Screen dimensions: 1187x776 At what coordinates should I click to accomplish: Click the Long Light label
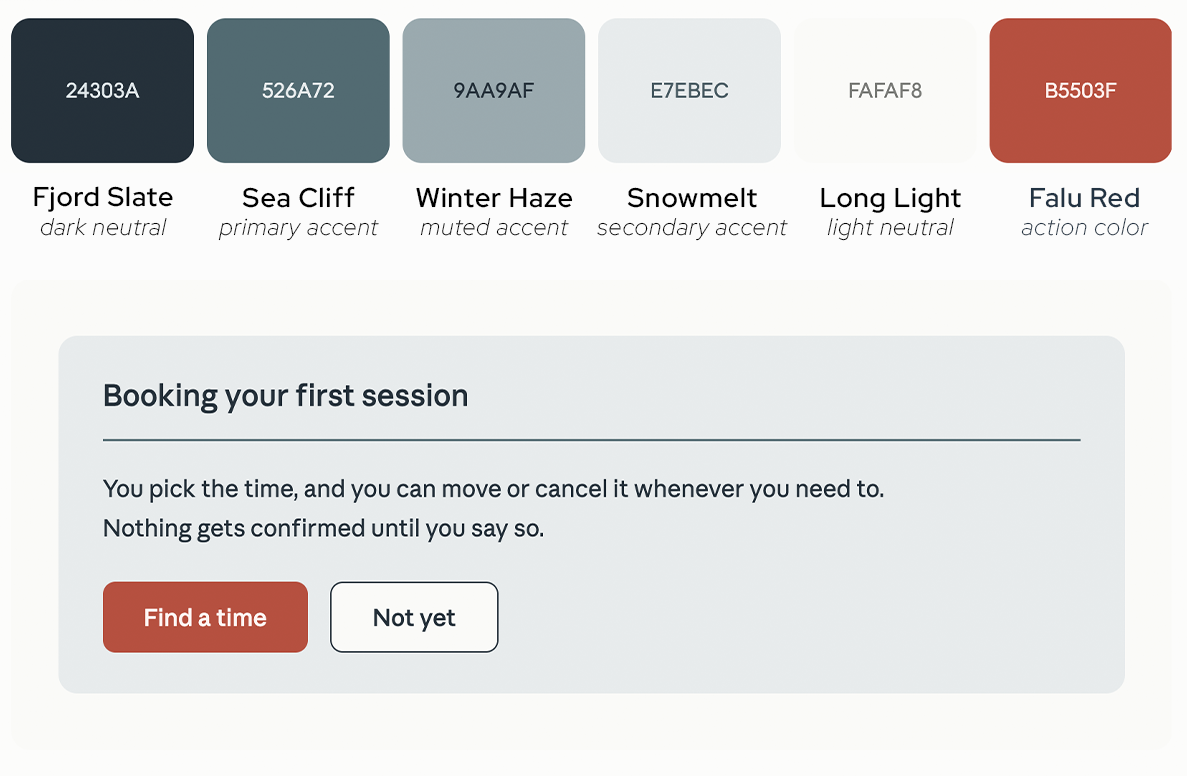coord(890,198)
